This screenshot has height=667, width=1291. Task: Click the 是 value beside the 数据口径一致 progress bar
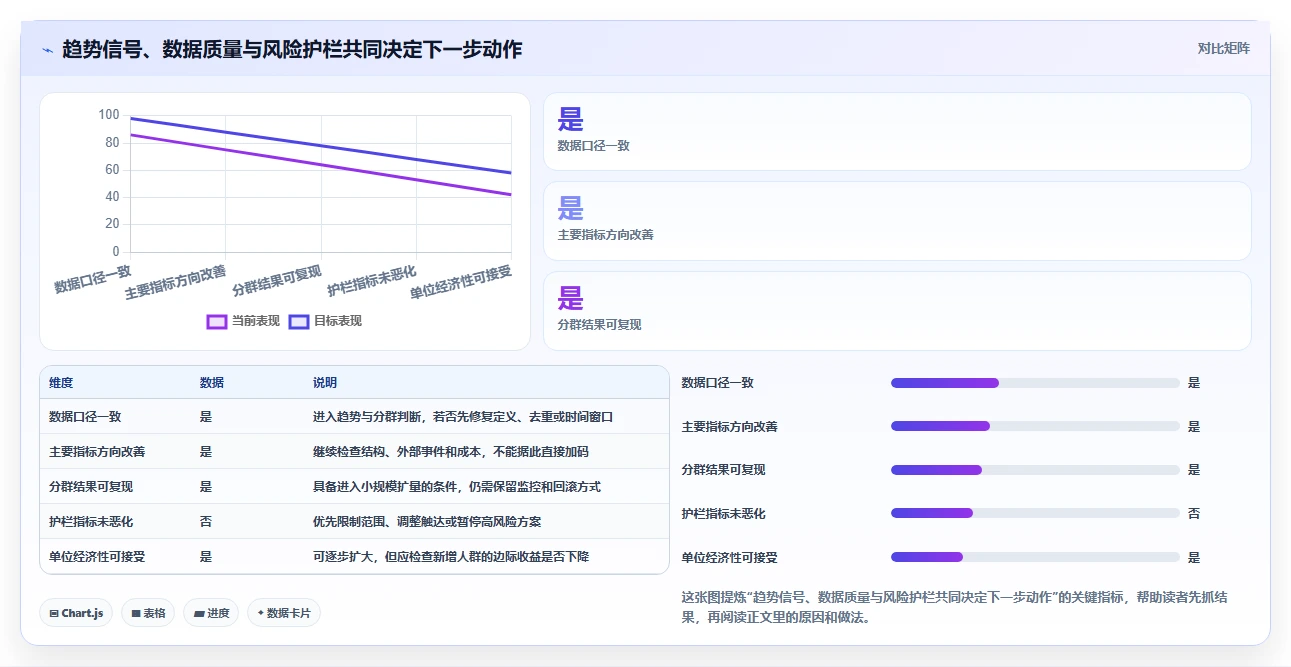pyautogui.click(x=1194, y=382)
